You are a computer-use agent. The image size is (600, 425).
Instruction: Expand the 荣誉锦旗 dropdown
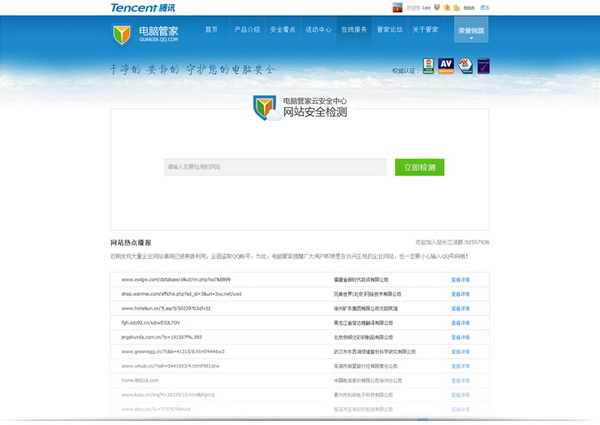pyautogui.click(x=471, y=31)
